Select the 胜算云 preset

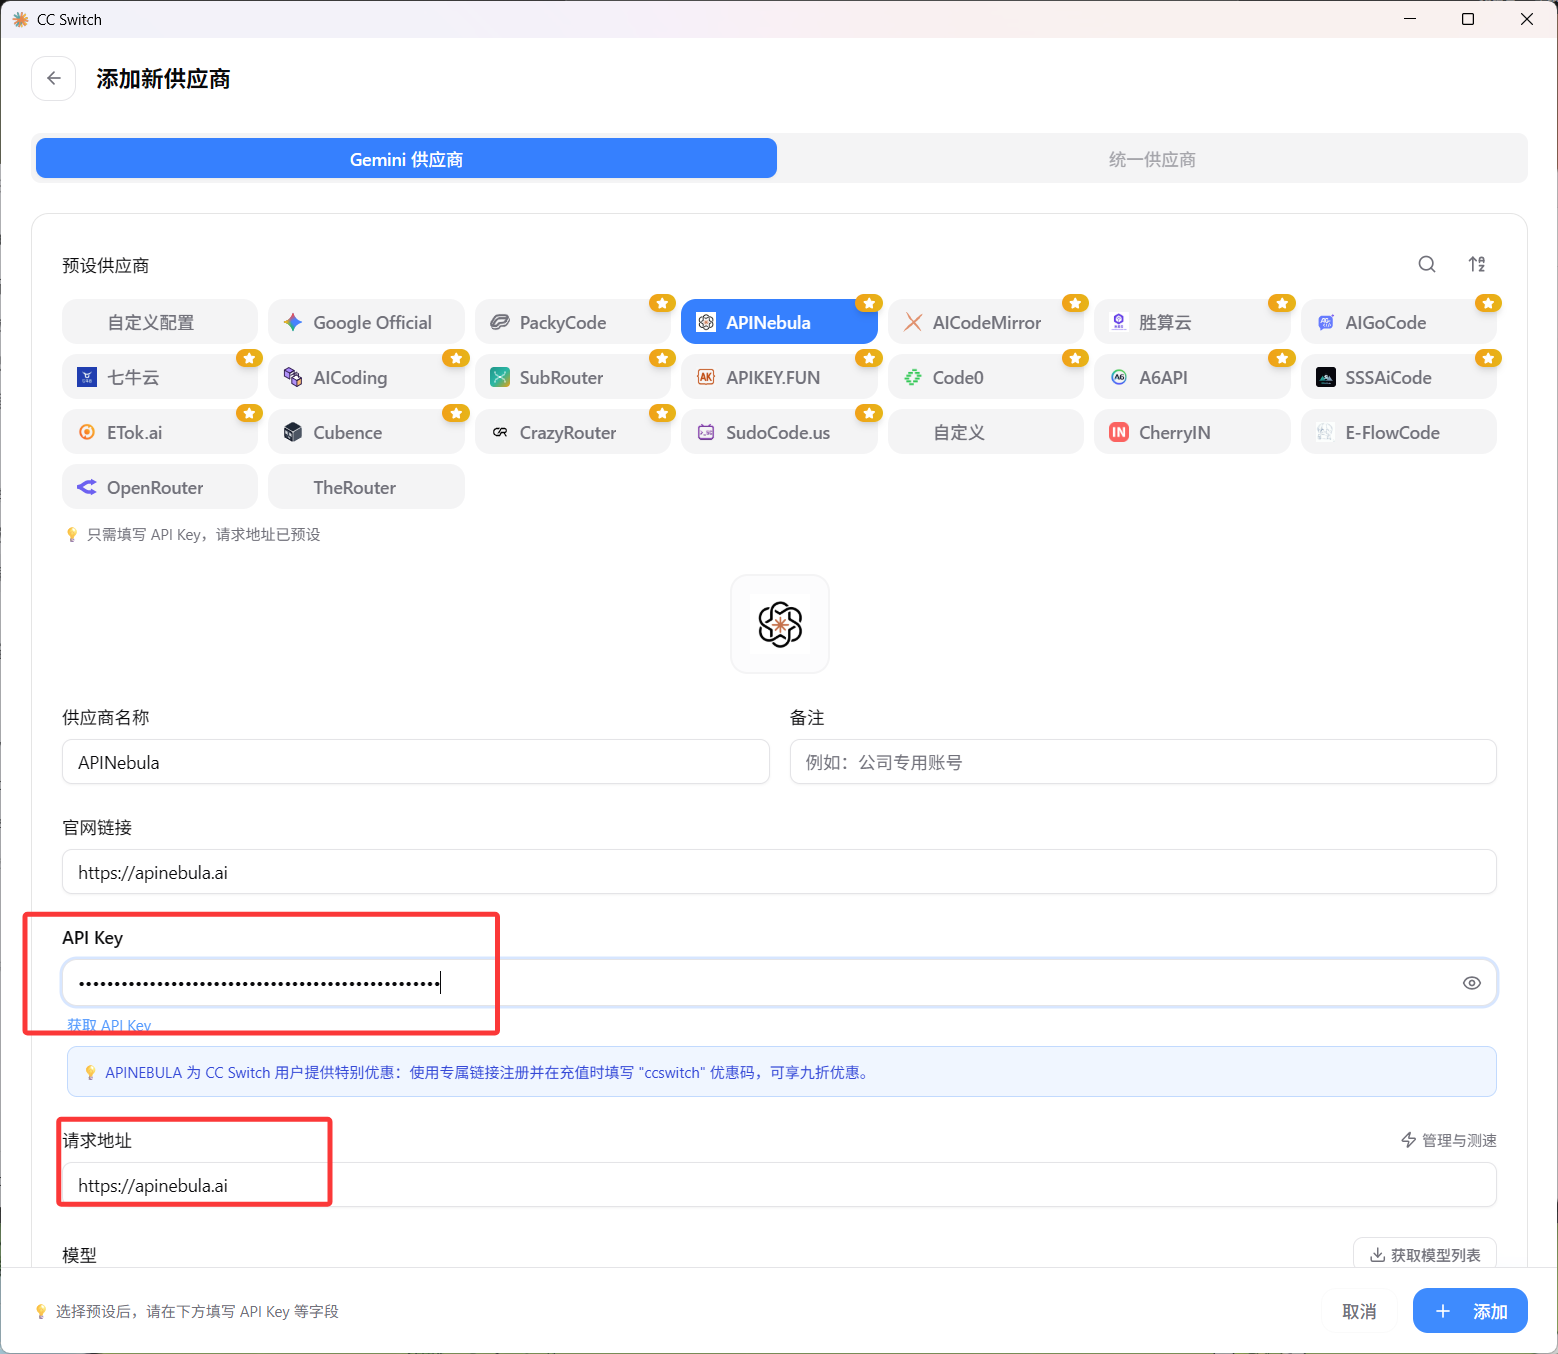[x=1192, y=322]
